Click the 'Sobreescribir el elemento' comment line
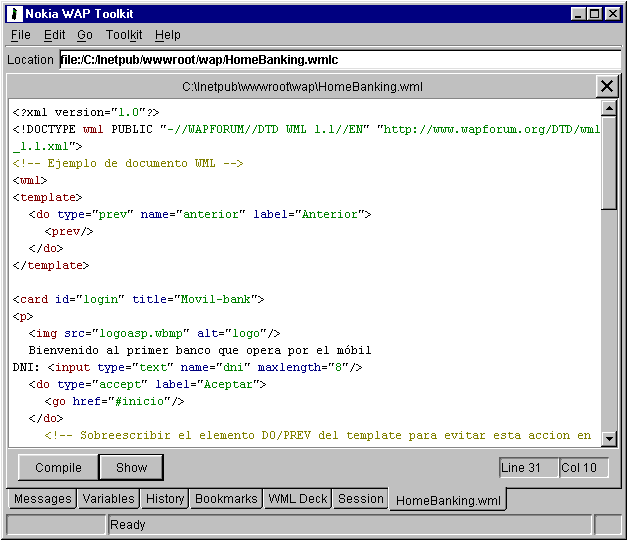The image size is (627, 540). (317, 436)
